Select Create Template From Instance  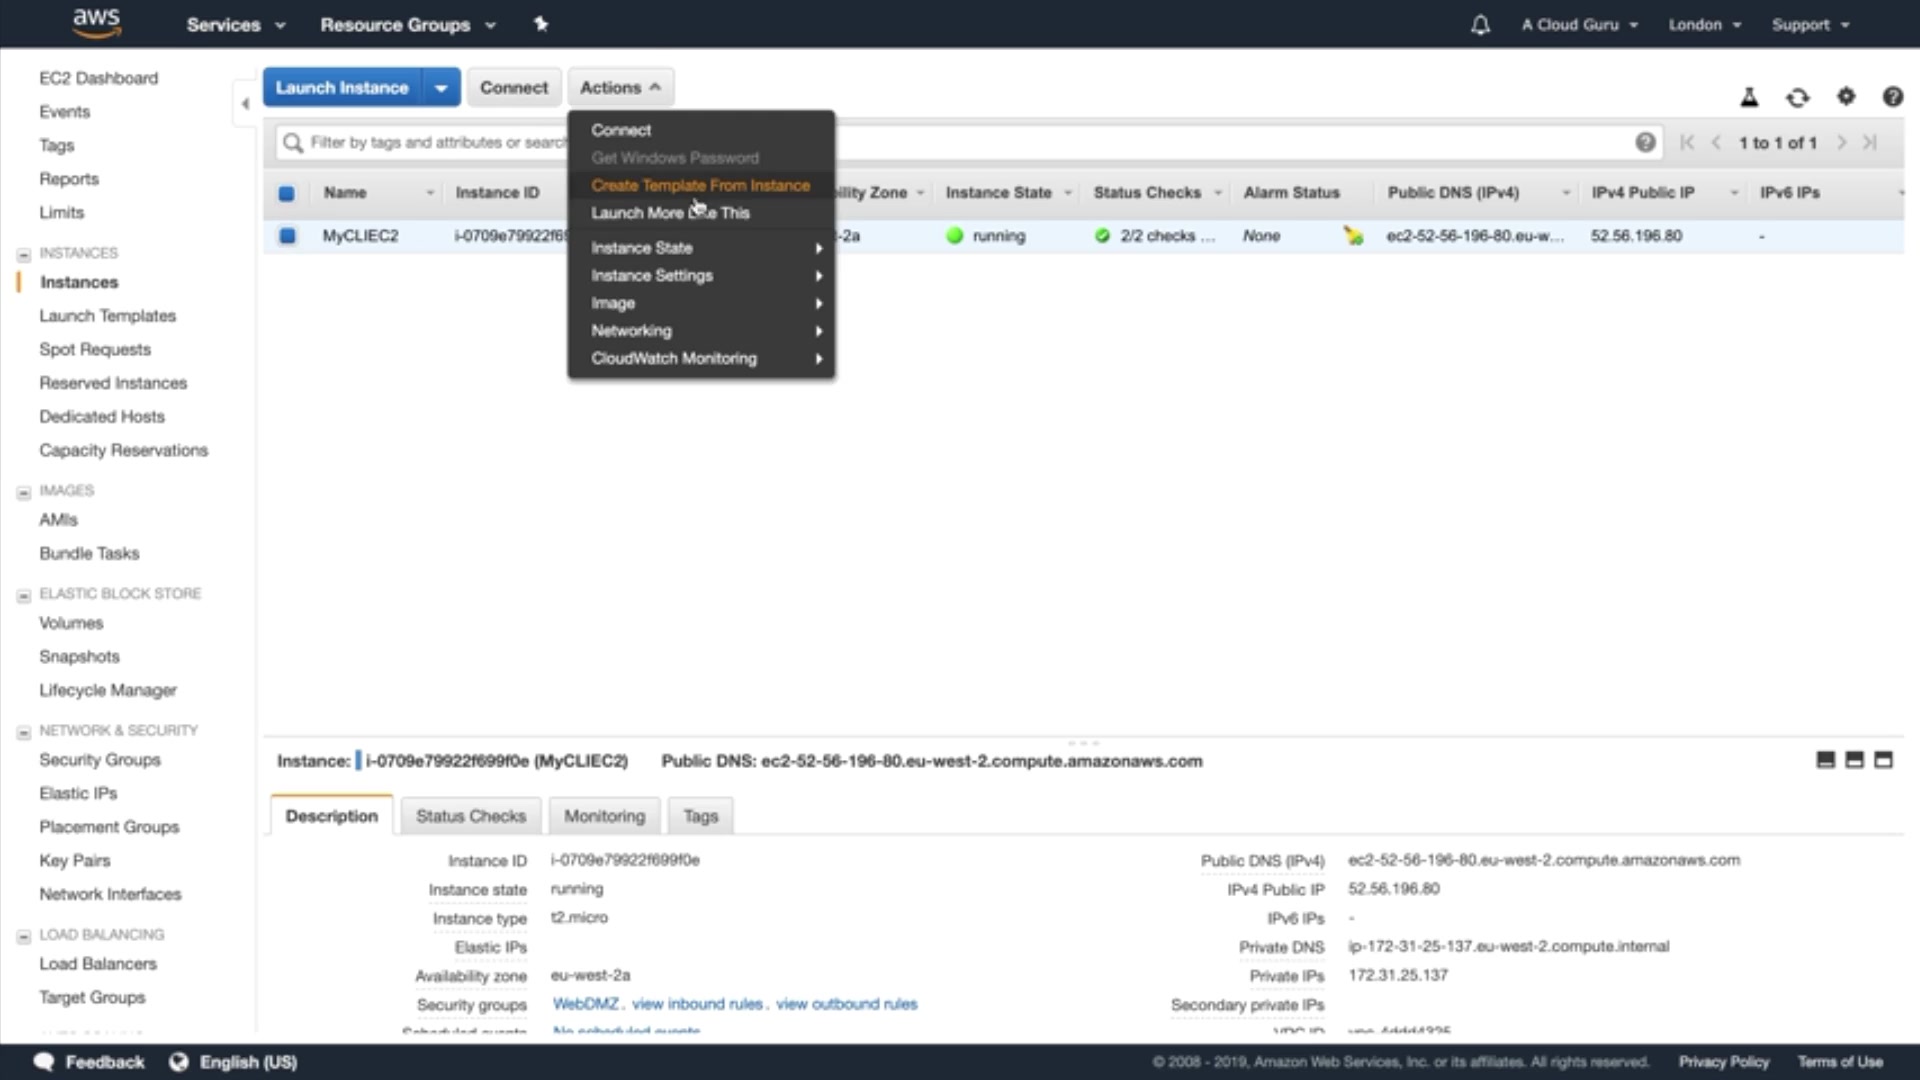700,185
